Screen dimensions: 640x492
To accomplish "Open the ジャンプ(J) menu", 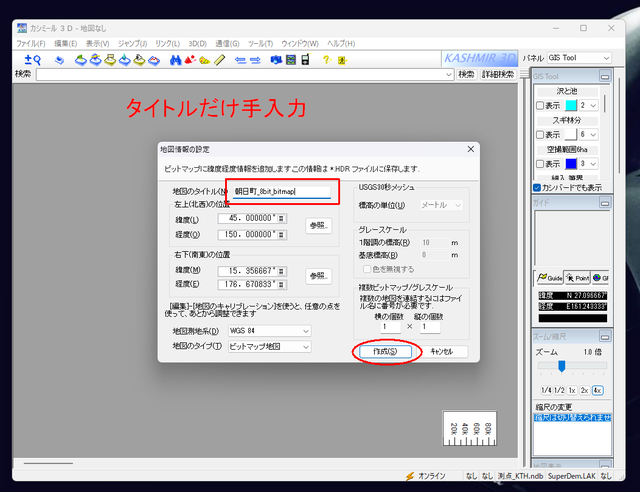I will coord(132,43).
